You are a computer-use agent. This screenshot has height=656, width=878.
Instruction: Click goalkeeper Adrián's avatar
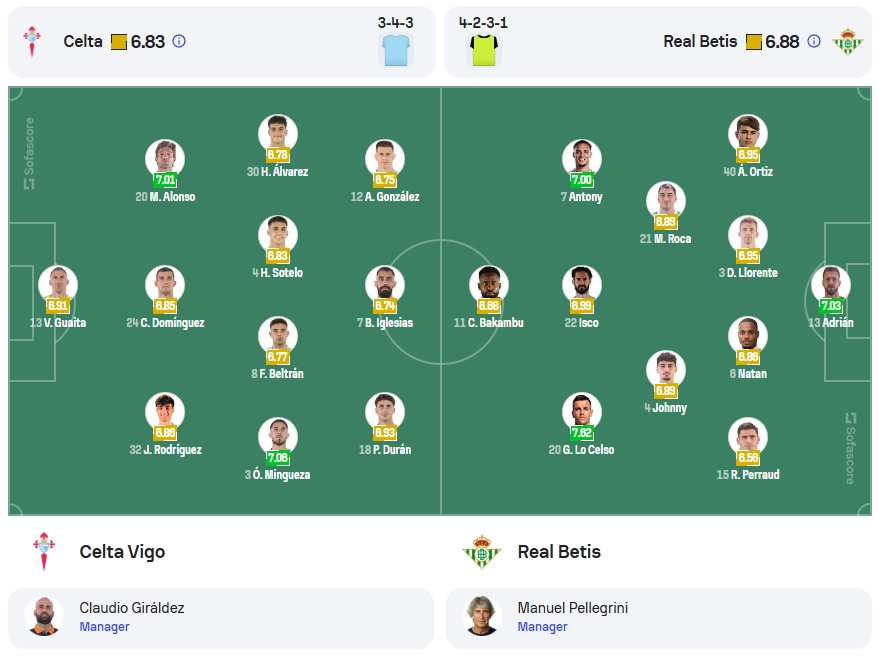(831, 284)
